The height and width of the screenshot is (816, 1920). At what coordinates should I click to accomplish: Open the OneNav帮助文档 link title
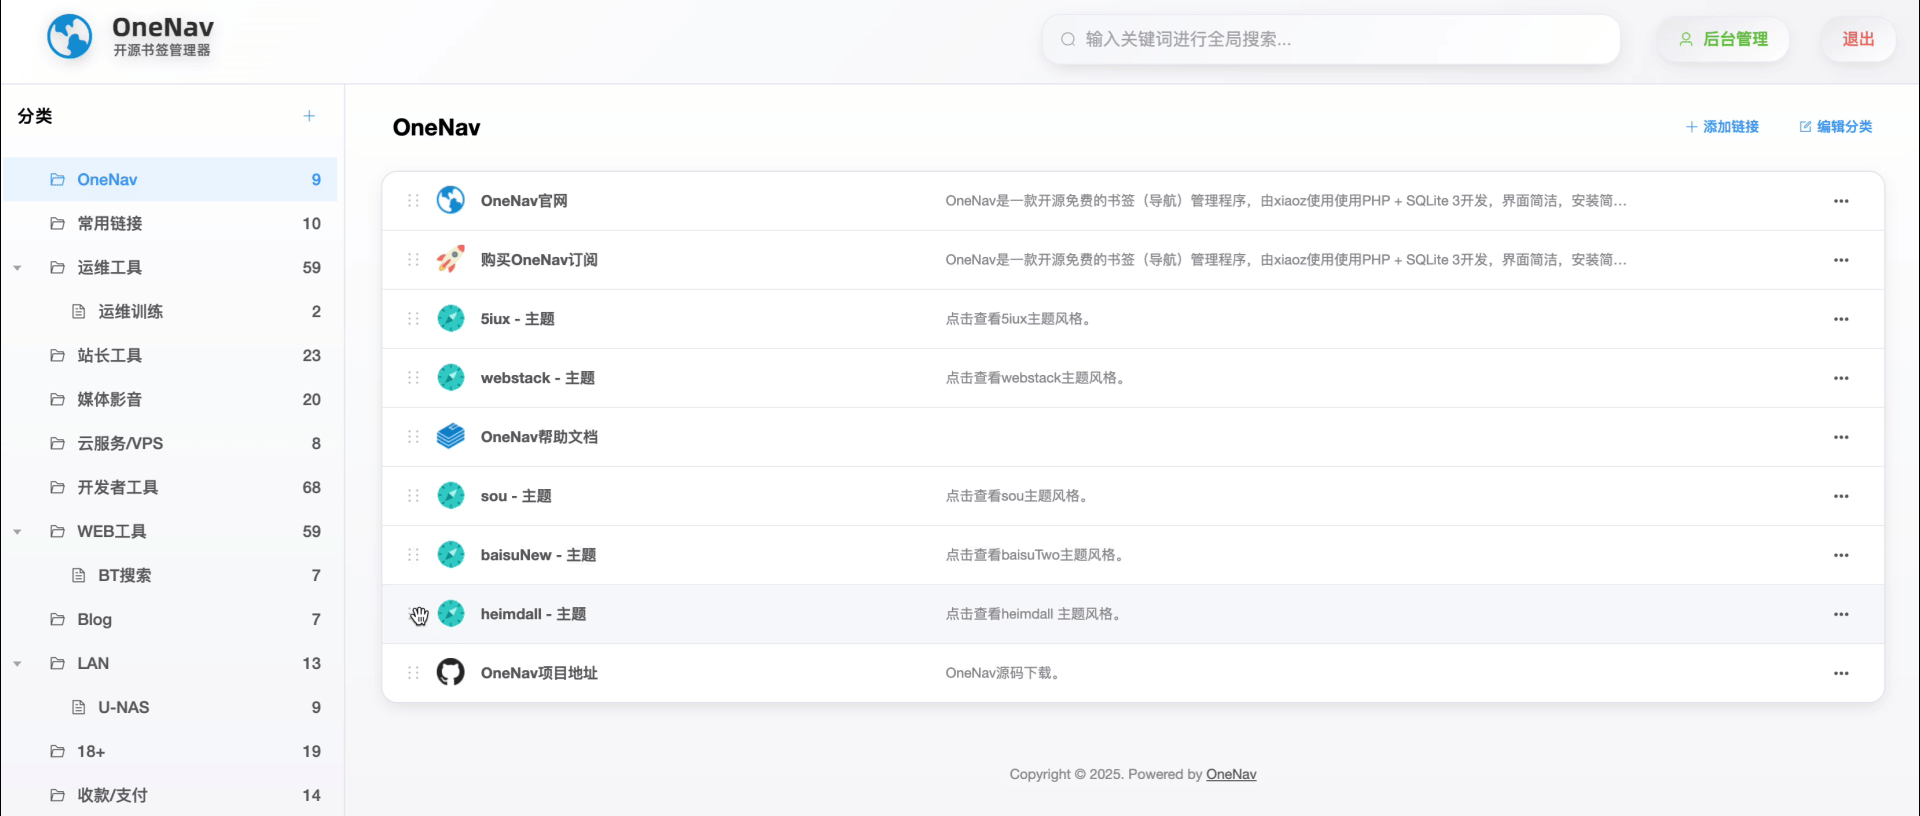pyautogui.click(x=539, y=436)
